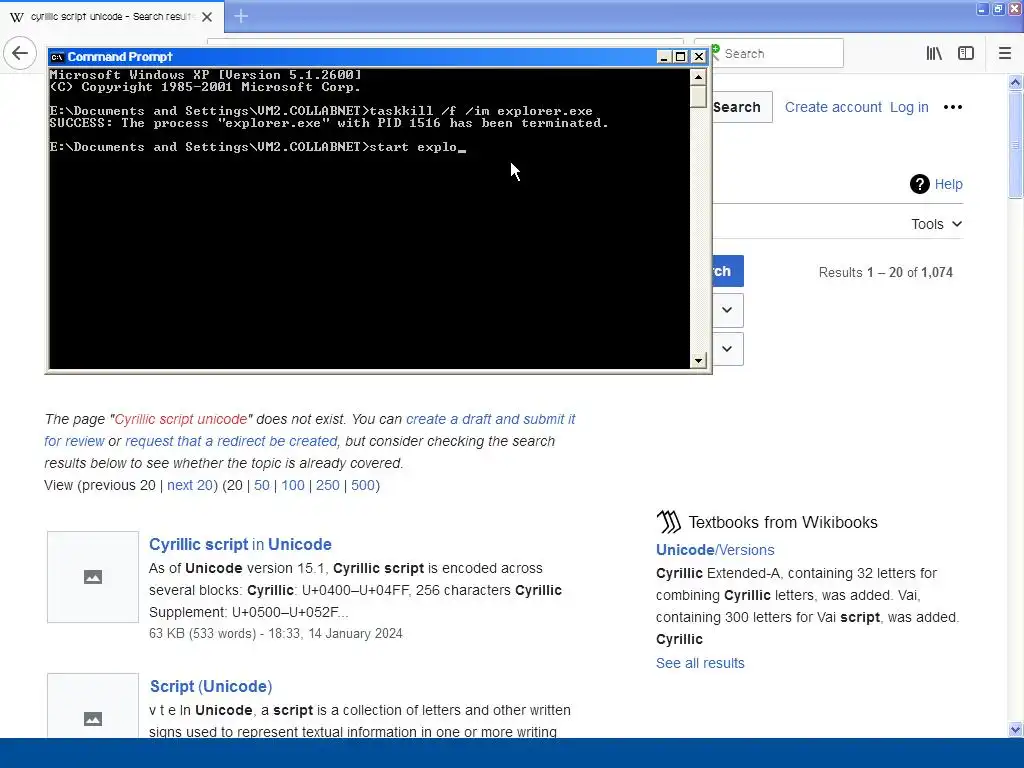Image resolution: width=1024 pixels, height=768 pixels.
Task: Open the browser hamburger menu
Action: [x=1004, y=54]
